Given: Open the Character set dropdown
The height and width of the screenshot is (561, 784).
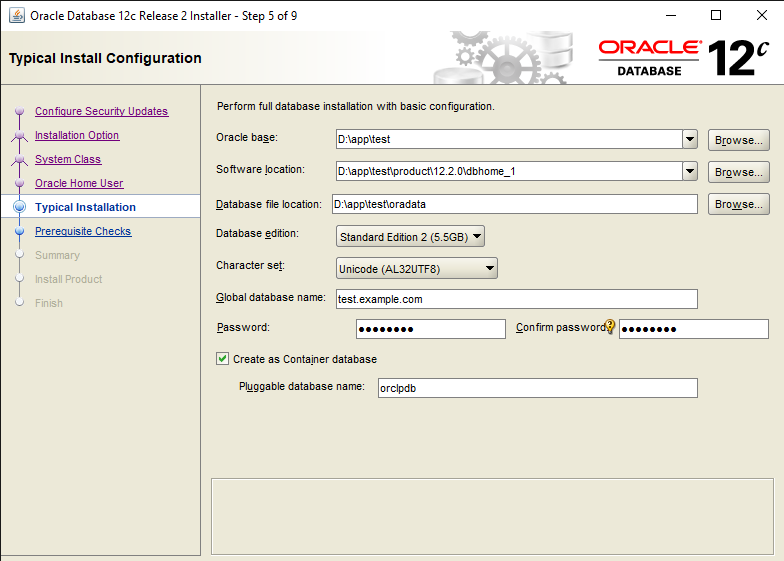Looking at the screenshot, I should click(417, 268).
